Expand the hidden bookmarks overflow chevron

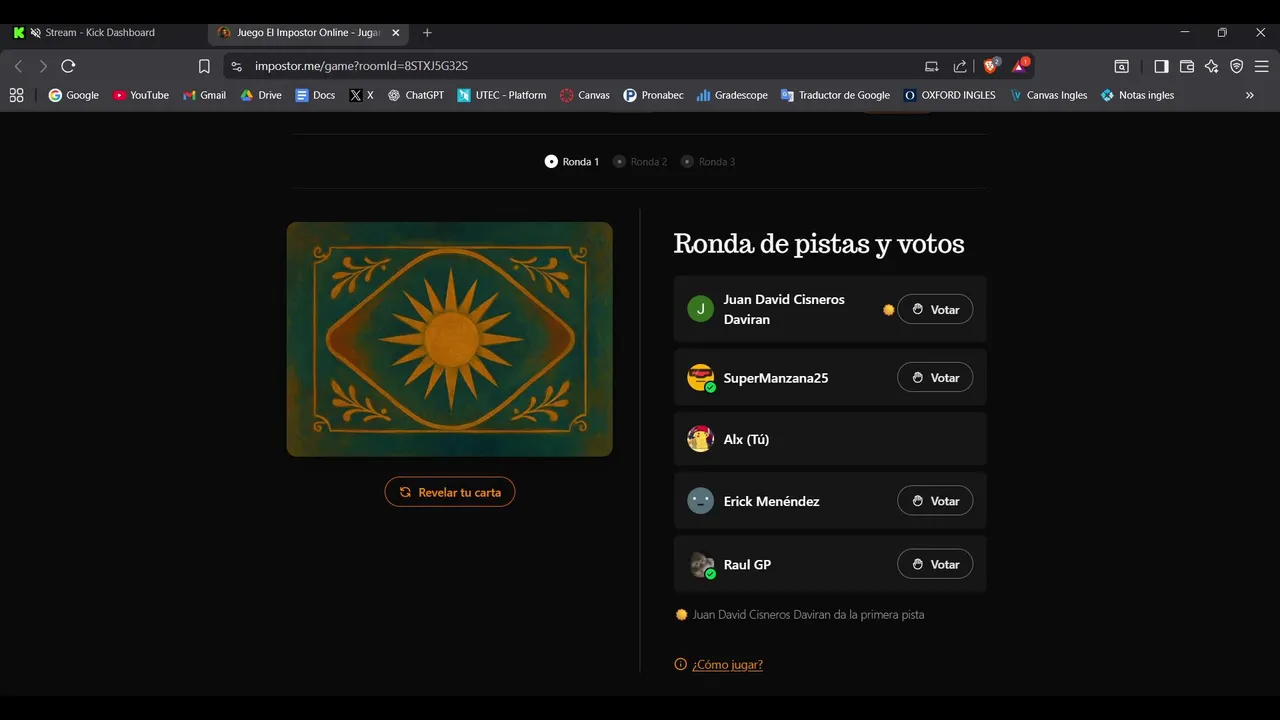pyautogui.click(x=1249, y=95)
